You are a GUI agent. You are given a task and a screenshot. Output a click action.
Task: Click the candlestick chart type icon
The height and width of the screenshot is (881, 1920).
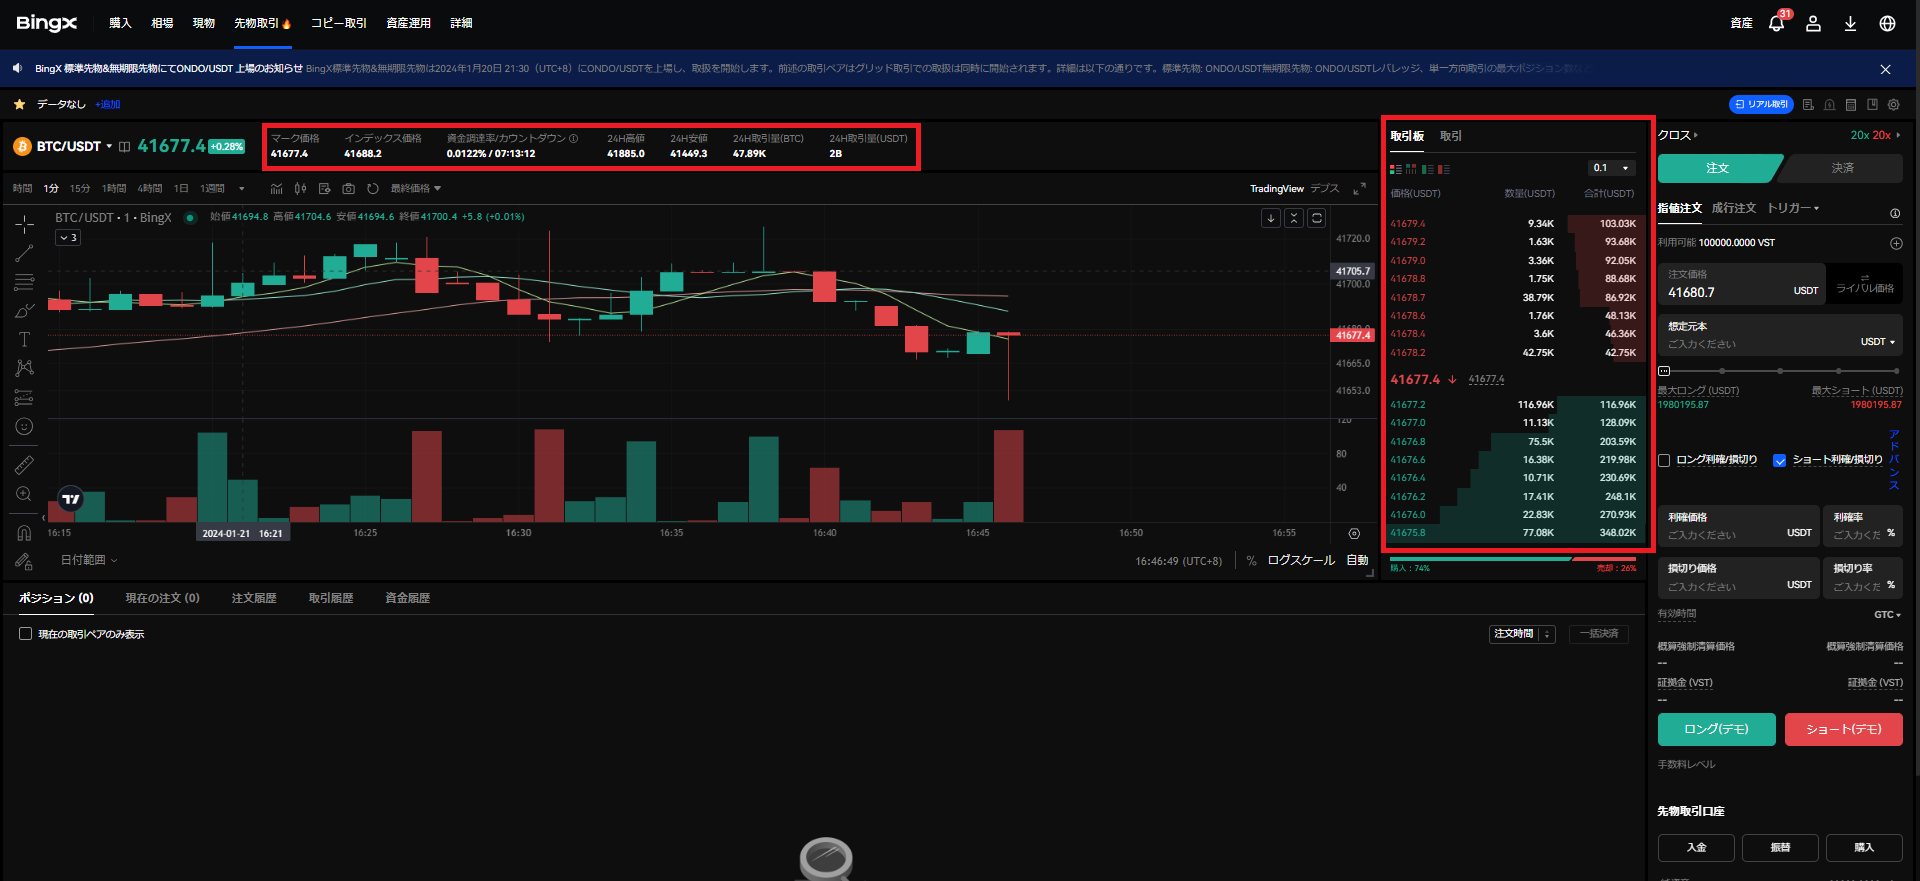click(300, 189)
